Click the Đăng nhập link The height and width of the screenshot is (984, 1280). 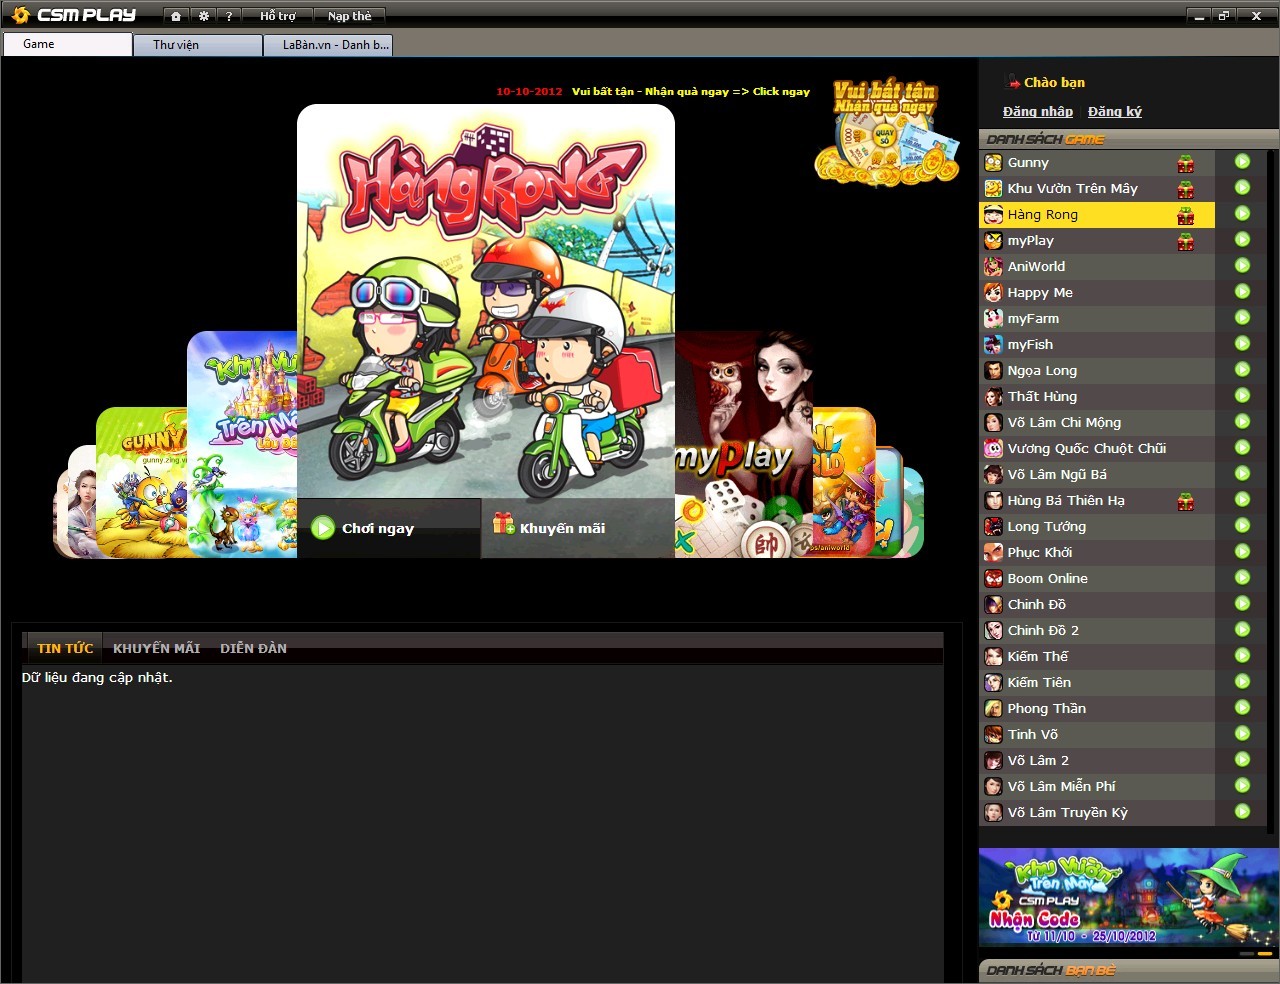click(x=1038, y=112)
